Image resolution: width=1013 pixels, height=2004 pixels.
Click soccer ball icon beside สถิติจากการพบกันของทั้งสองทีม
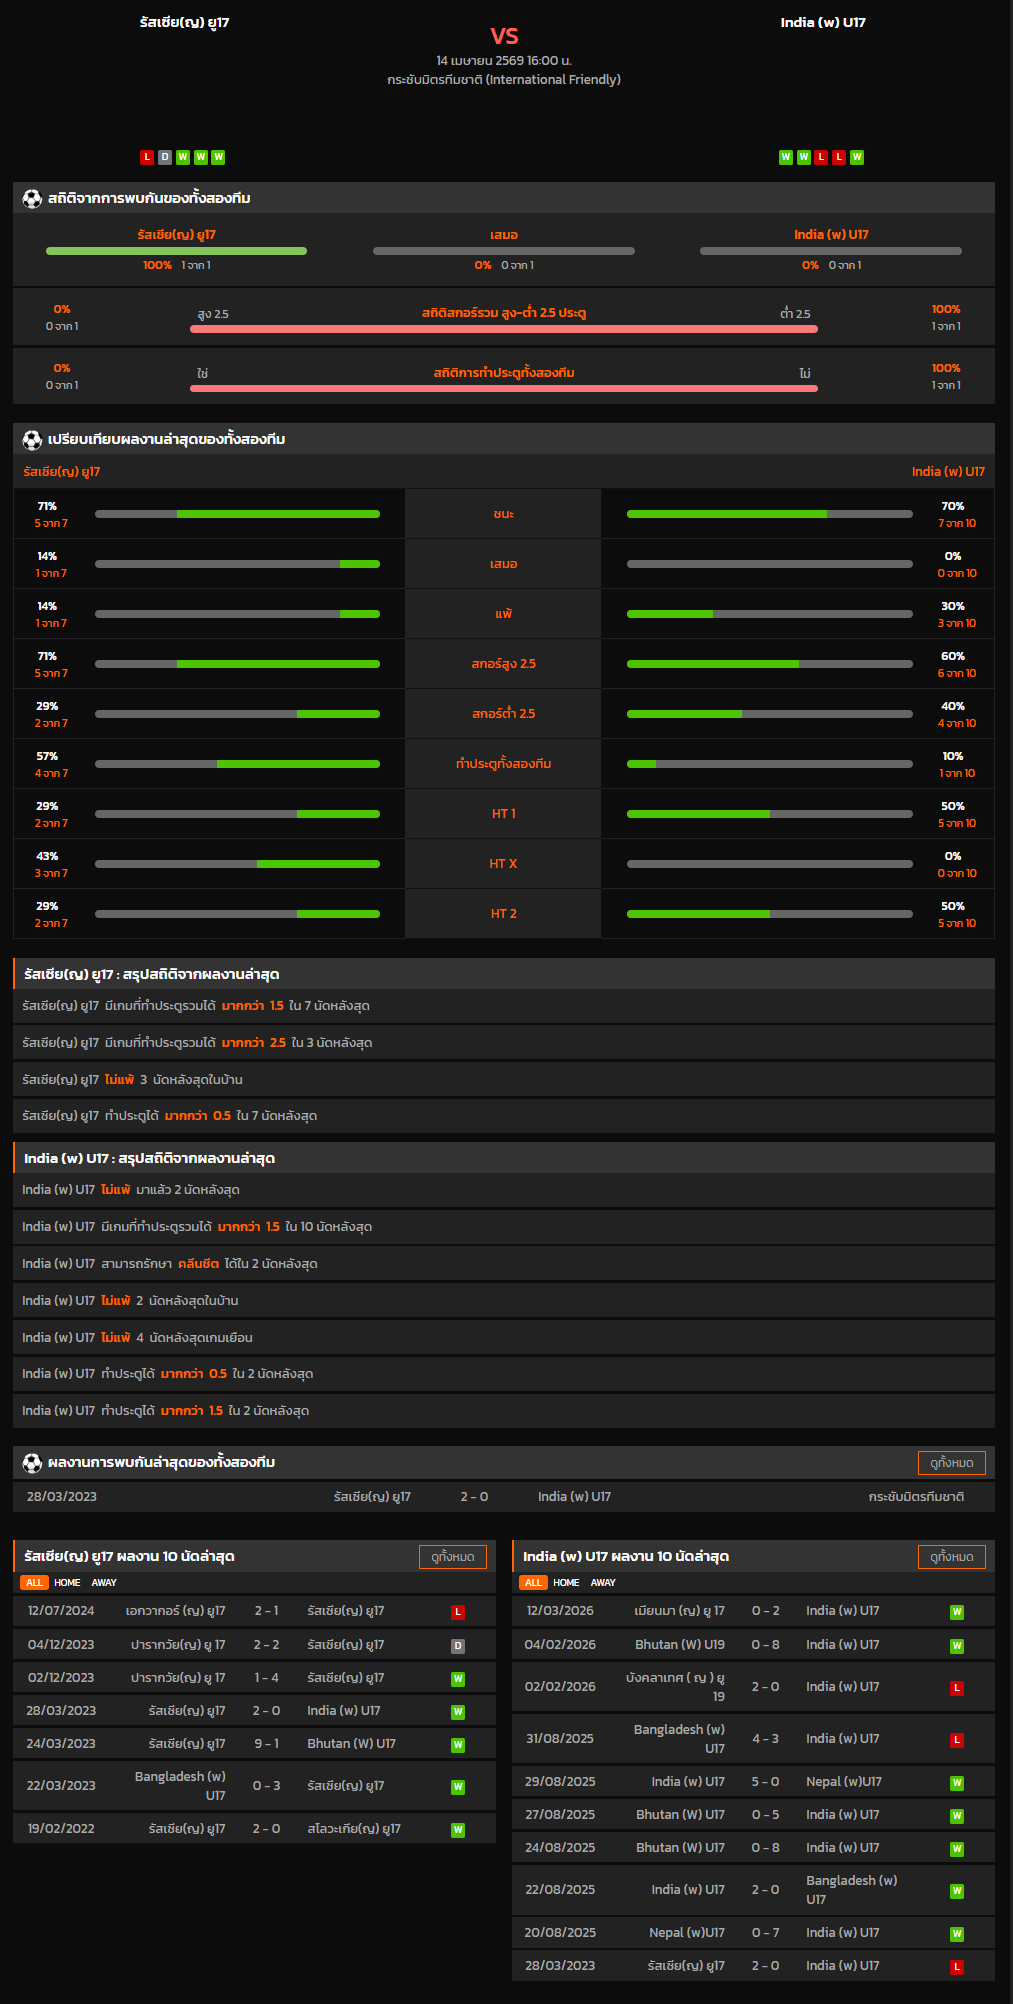point(32,198)
